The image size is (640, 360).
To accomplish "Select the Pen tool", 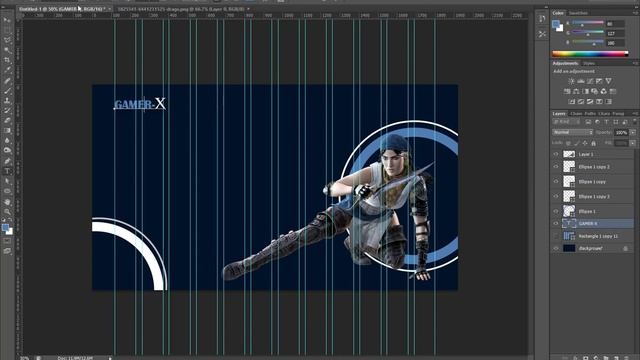I will pos(7,161).
